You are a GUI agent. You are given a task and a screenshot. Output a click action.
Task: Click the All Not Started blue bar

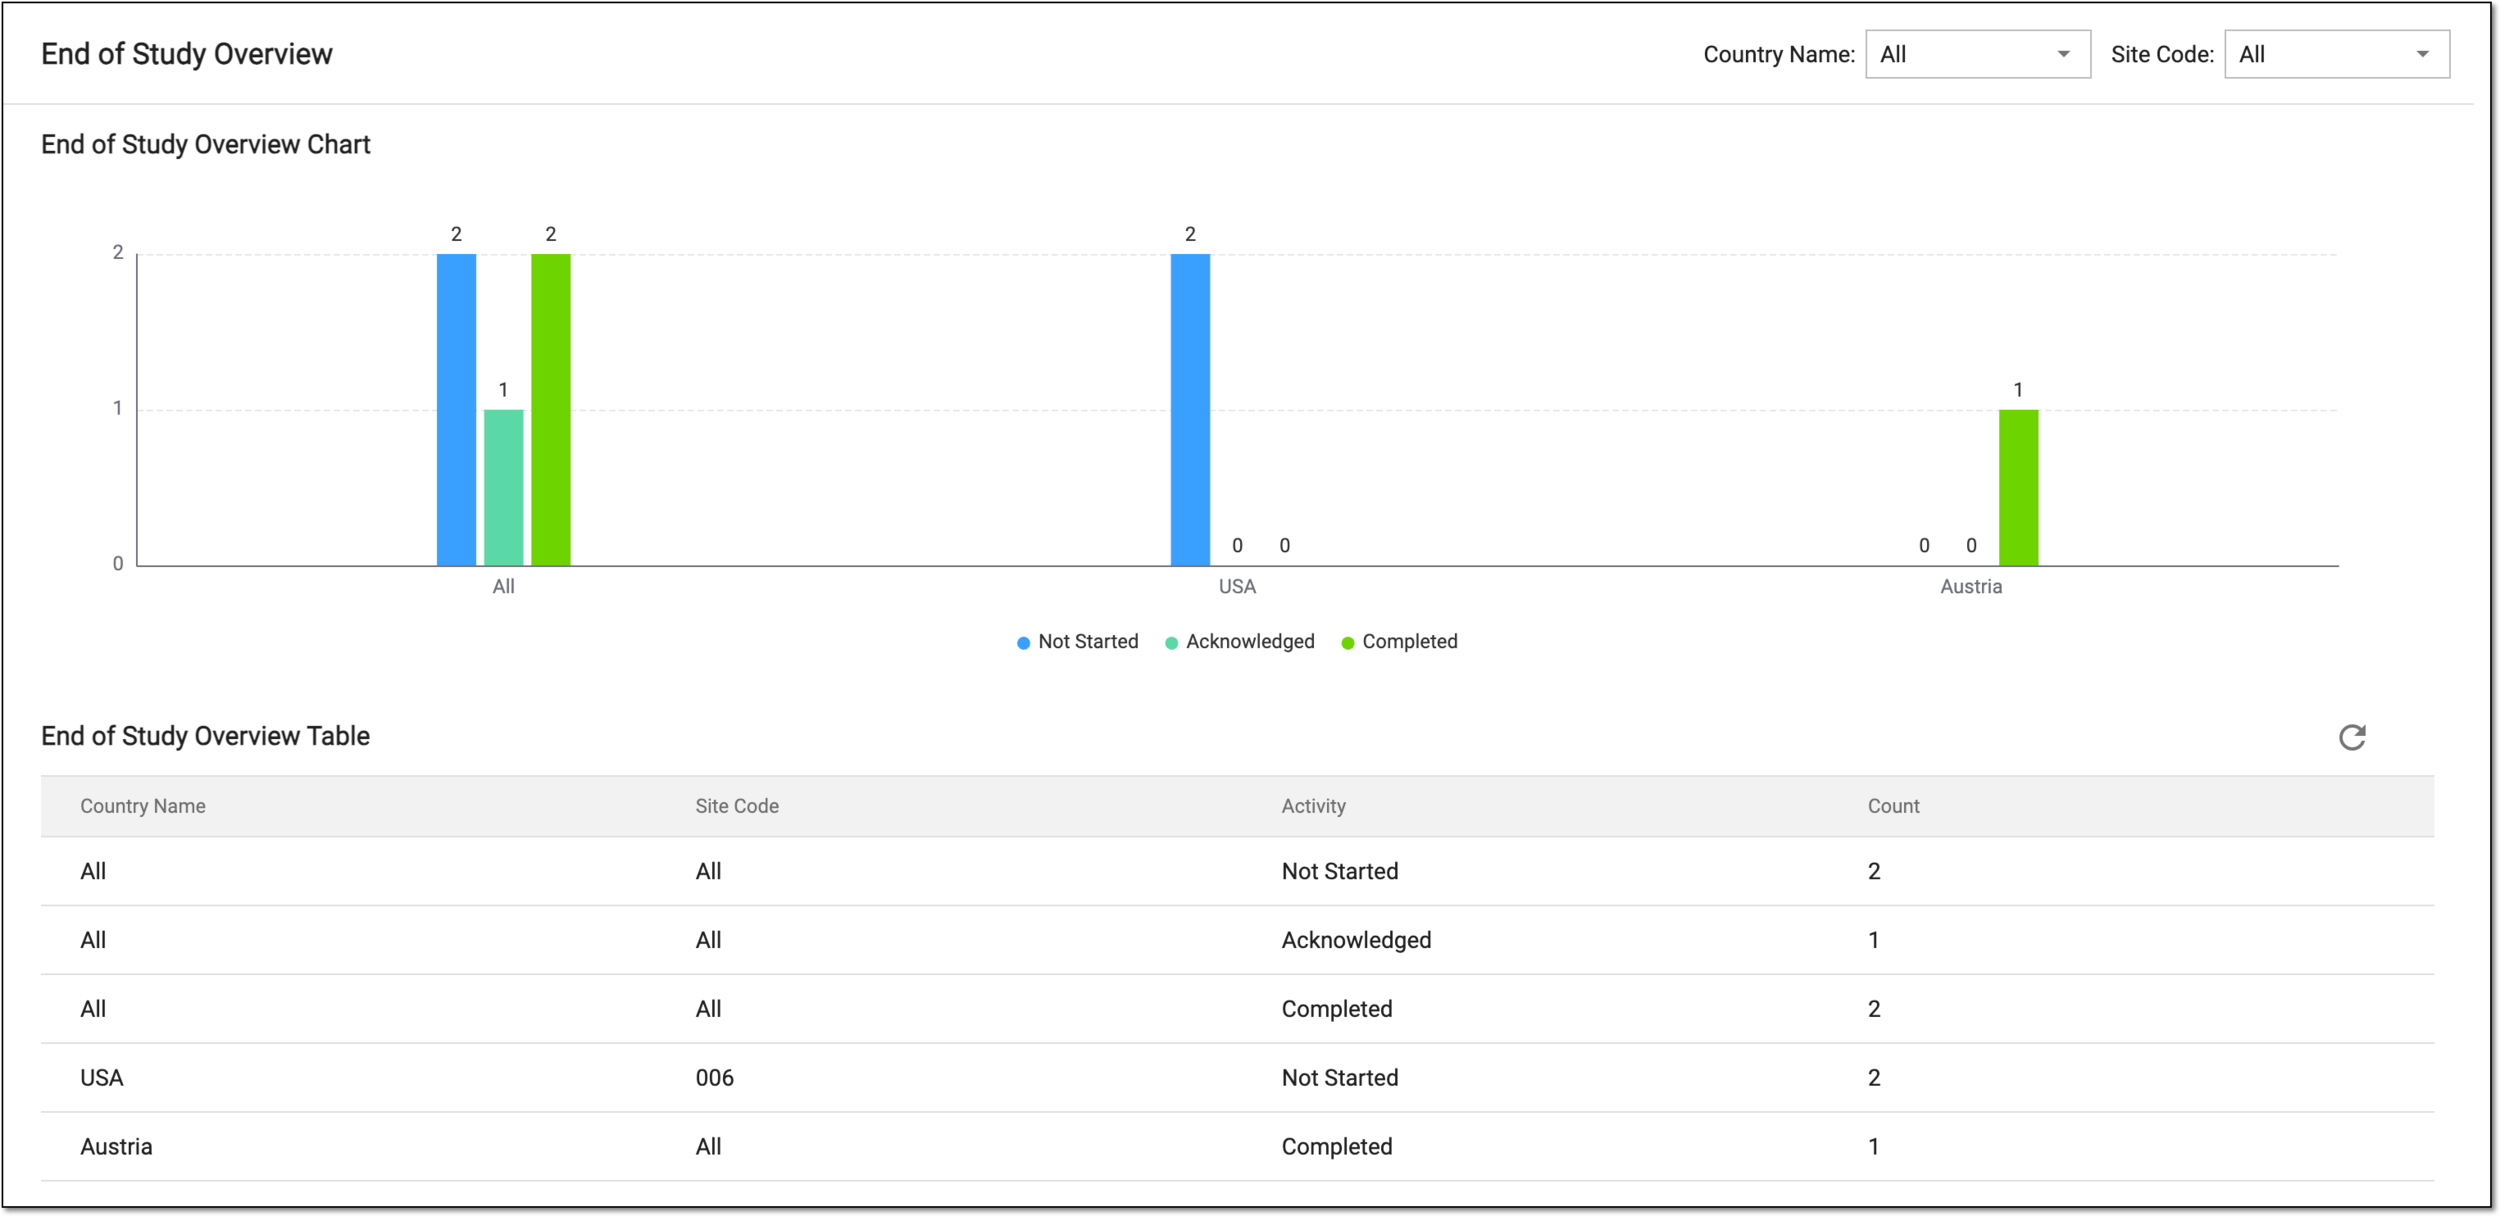point(456,410)
